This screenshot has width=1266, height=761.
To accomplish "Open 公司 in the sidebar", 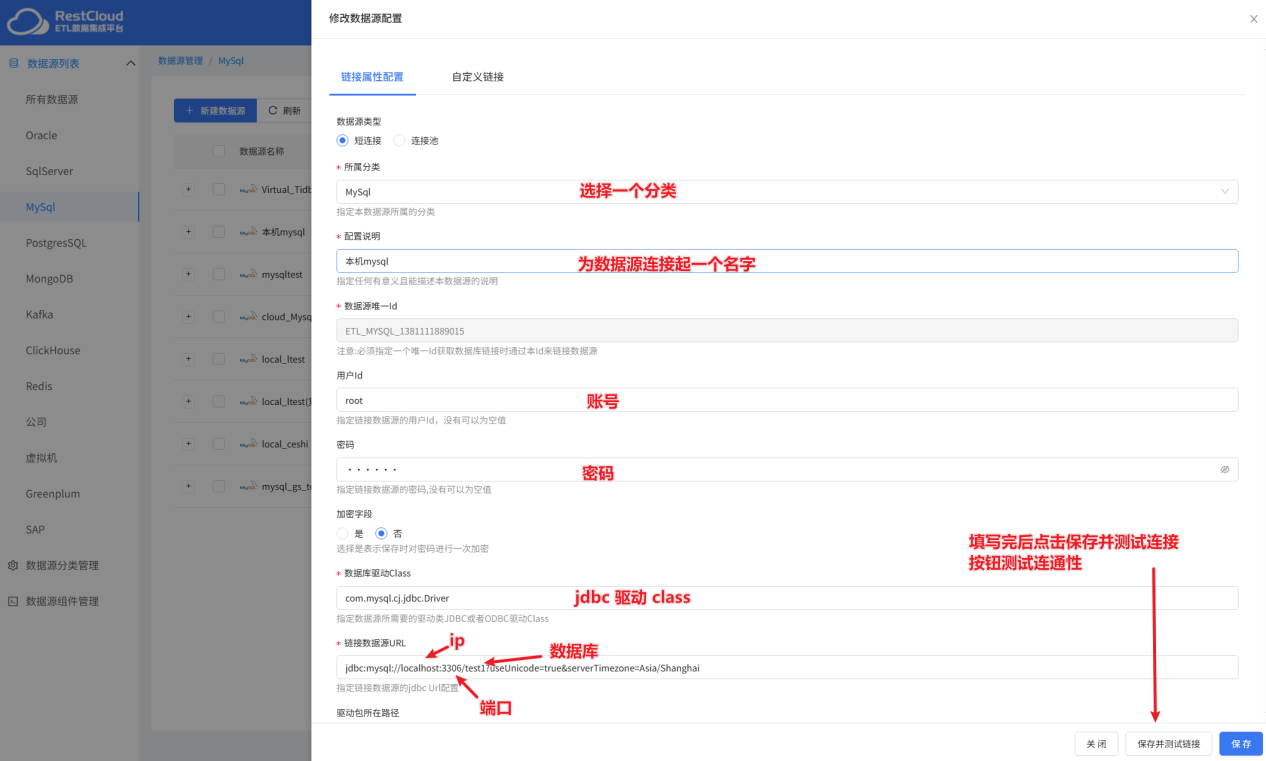I will (x=36, y=422).
